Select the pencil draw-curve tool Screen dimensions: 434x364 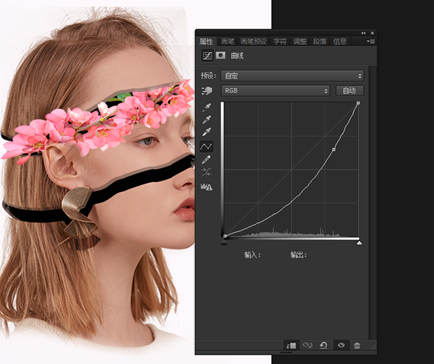[x=206, y=159]
